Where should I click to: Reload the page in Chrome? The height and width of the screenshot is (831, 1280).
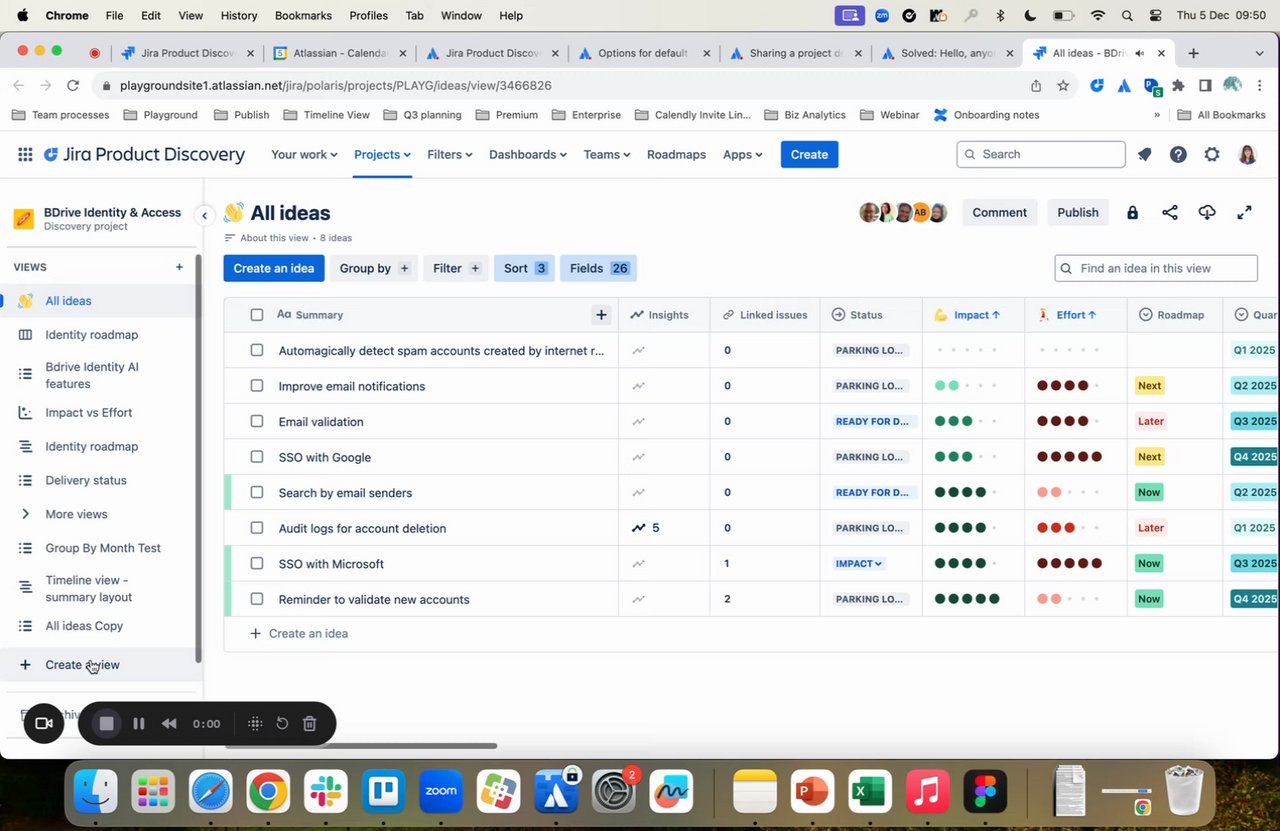click(72, 86)
